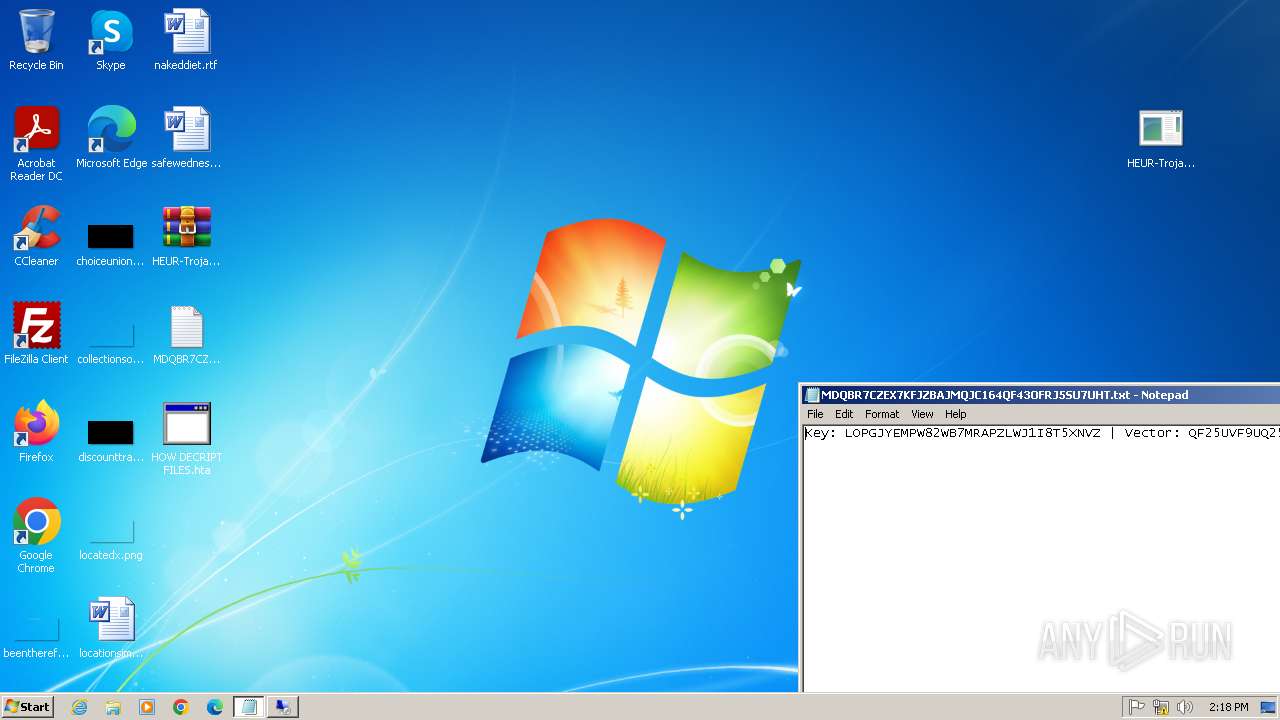
Task: Open the 2:18 PM clock
Action: click(x=1228, y=707)
